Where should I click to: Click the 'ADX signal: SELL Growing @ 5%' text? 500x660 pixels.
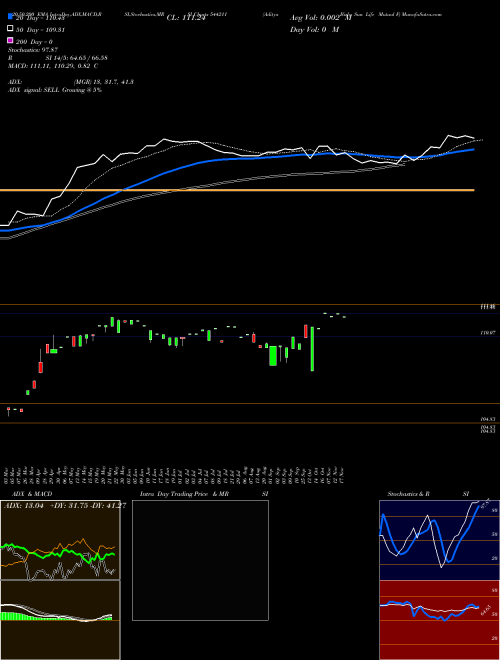pyautogui.click(x=55, y=90)
